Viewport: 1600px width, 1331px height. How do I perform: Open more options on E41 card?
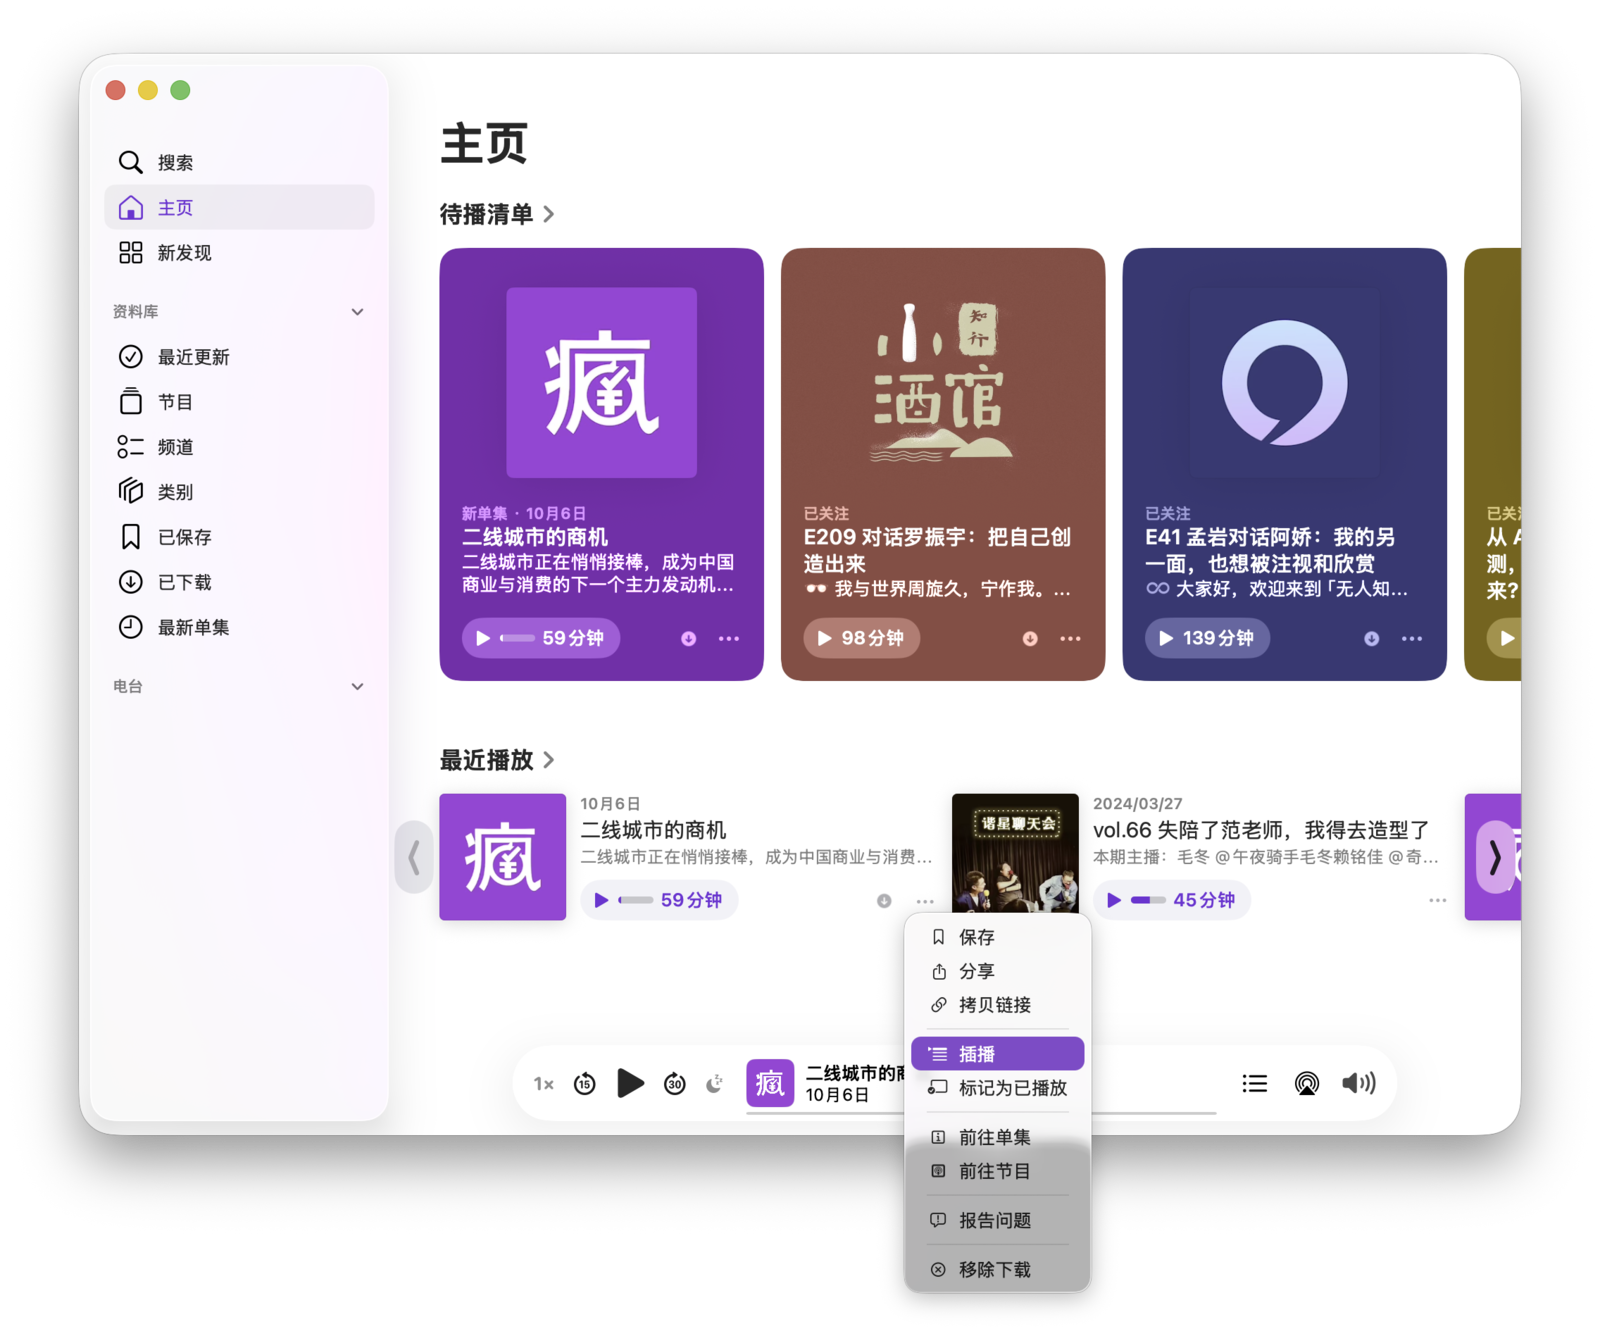[x=1411, y=639]
